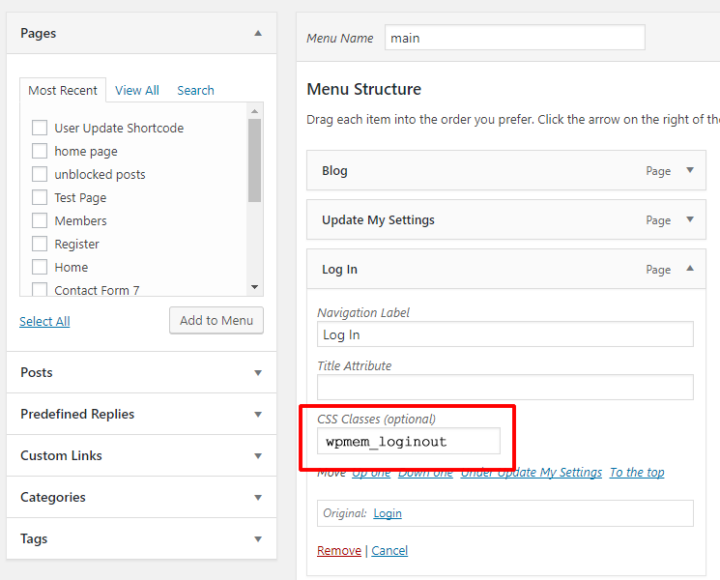This screenshot has width=720, height=580.
Task: Check the unblocked posts checkbox
Action: click(x=40, y=174)
